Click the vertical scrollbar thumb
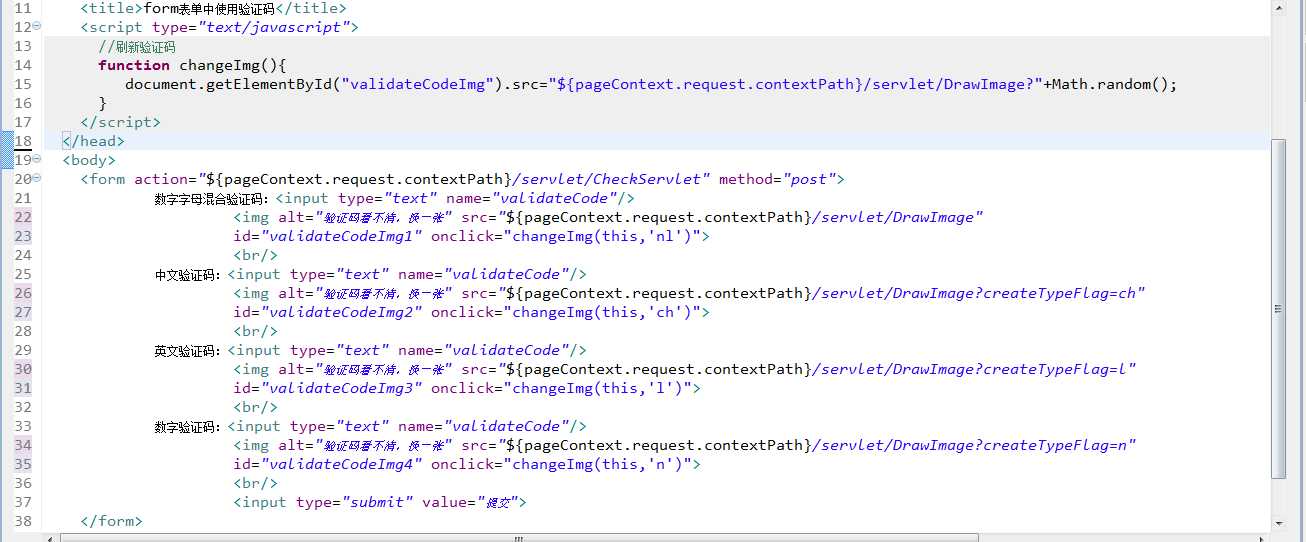Image resolution: width=1306 pixels, height=542 pixels. tap(1279, 309)
